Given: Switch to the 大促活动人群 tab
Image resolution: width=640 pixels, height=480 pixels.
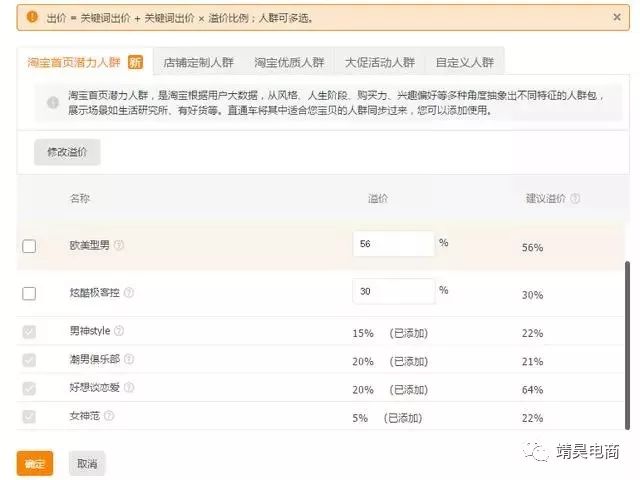Looking at the screenshot, I should (x=380, y=62).
